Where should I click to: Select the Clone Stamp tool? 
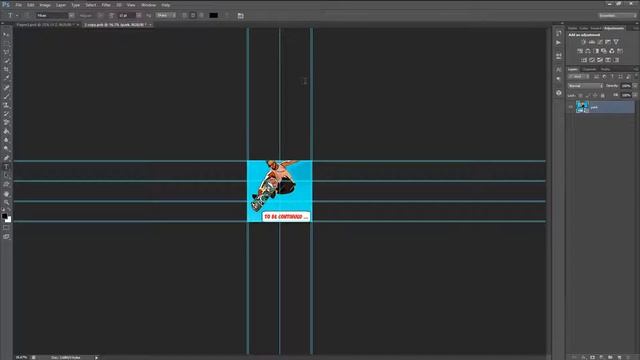(x=6, y=105)
